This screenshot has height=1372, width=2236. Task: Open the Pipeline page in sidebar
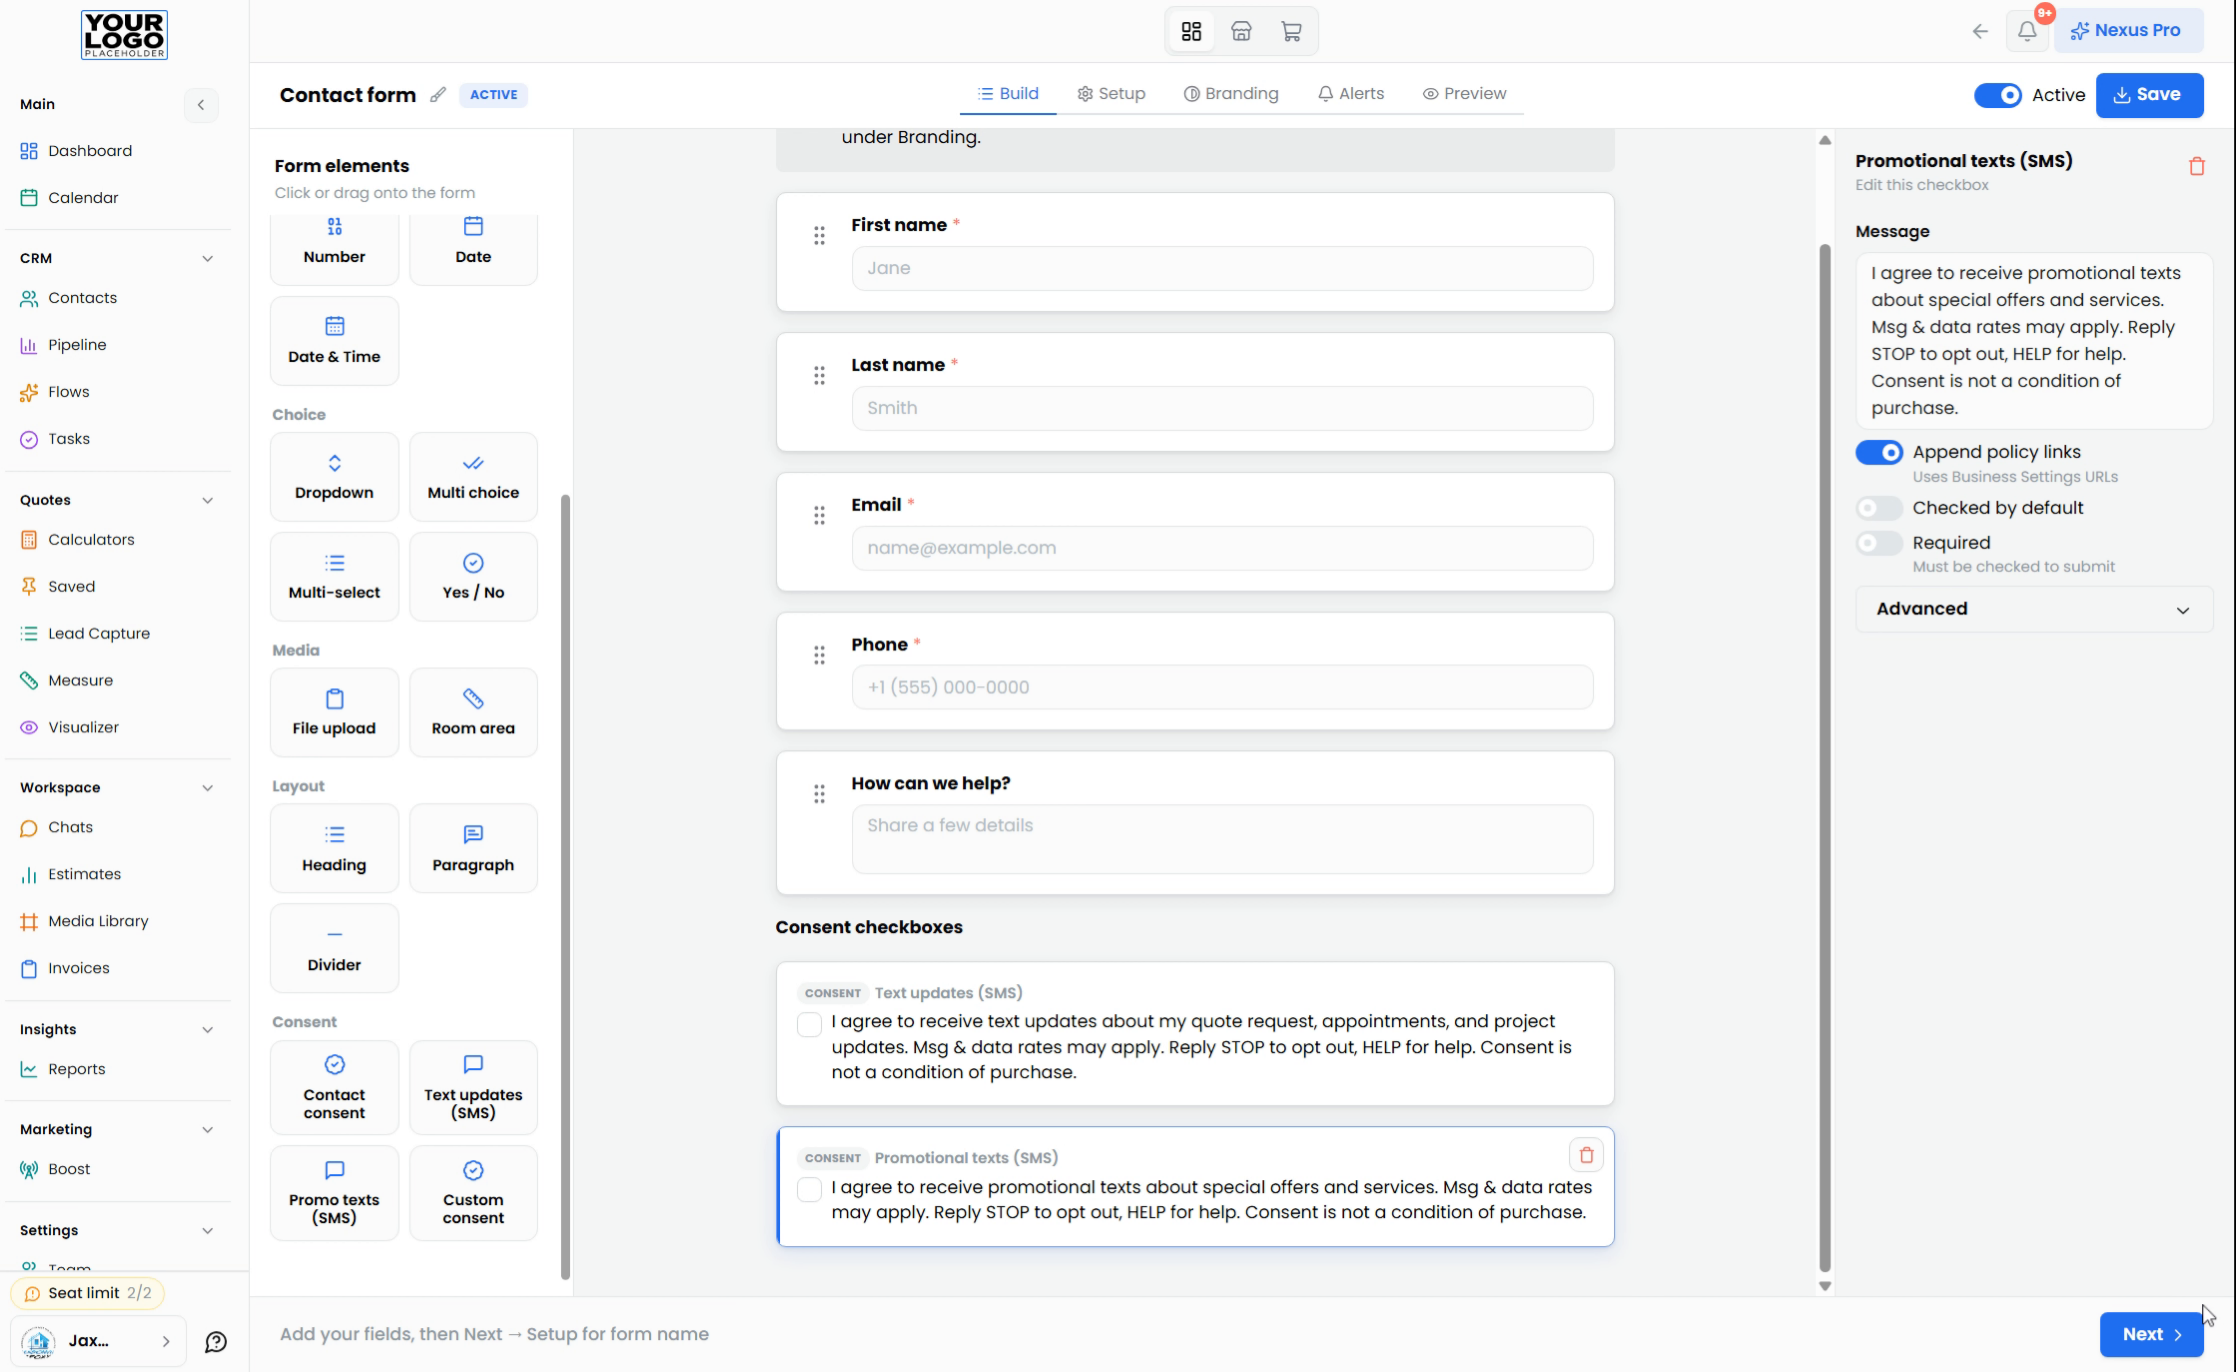77,345
